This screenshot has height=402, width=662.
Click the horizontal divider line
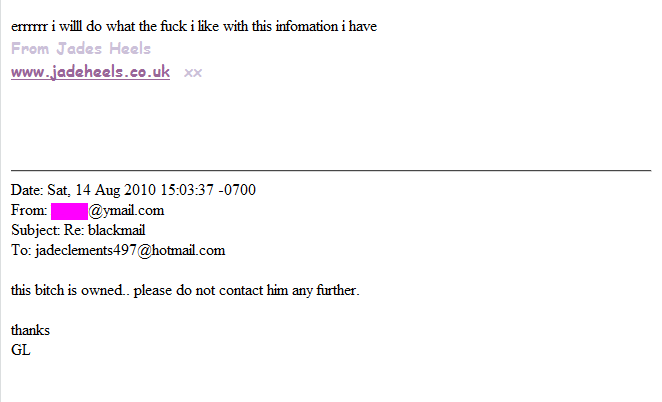tap(330, 170)
